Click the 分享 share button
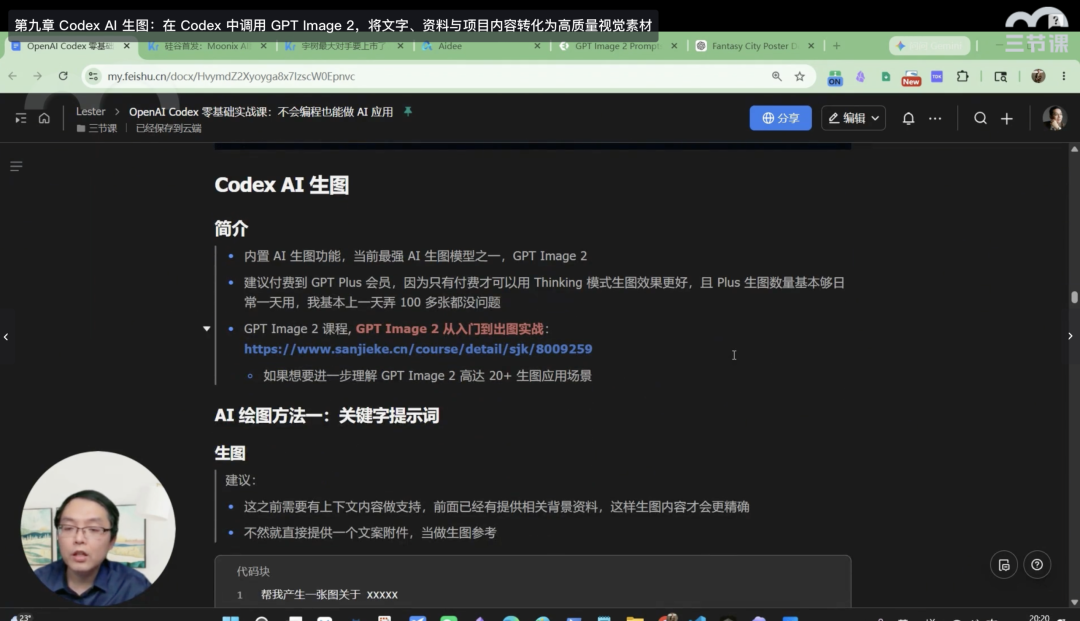 coord(780,118)
